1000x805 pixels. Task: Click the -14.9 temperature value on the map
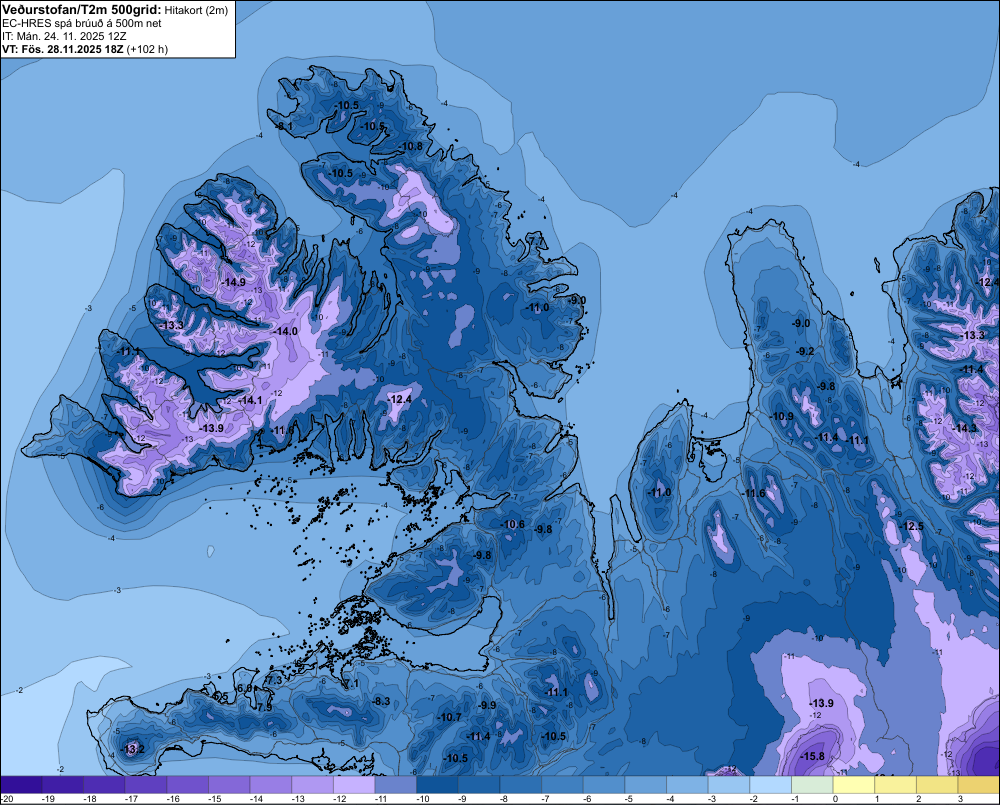[233, 282]
